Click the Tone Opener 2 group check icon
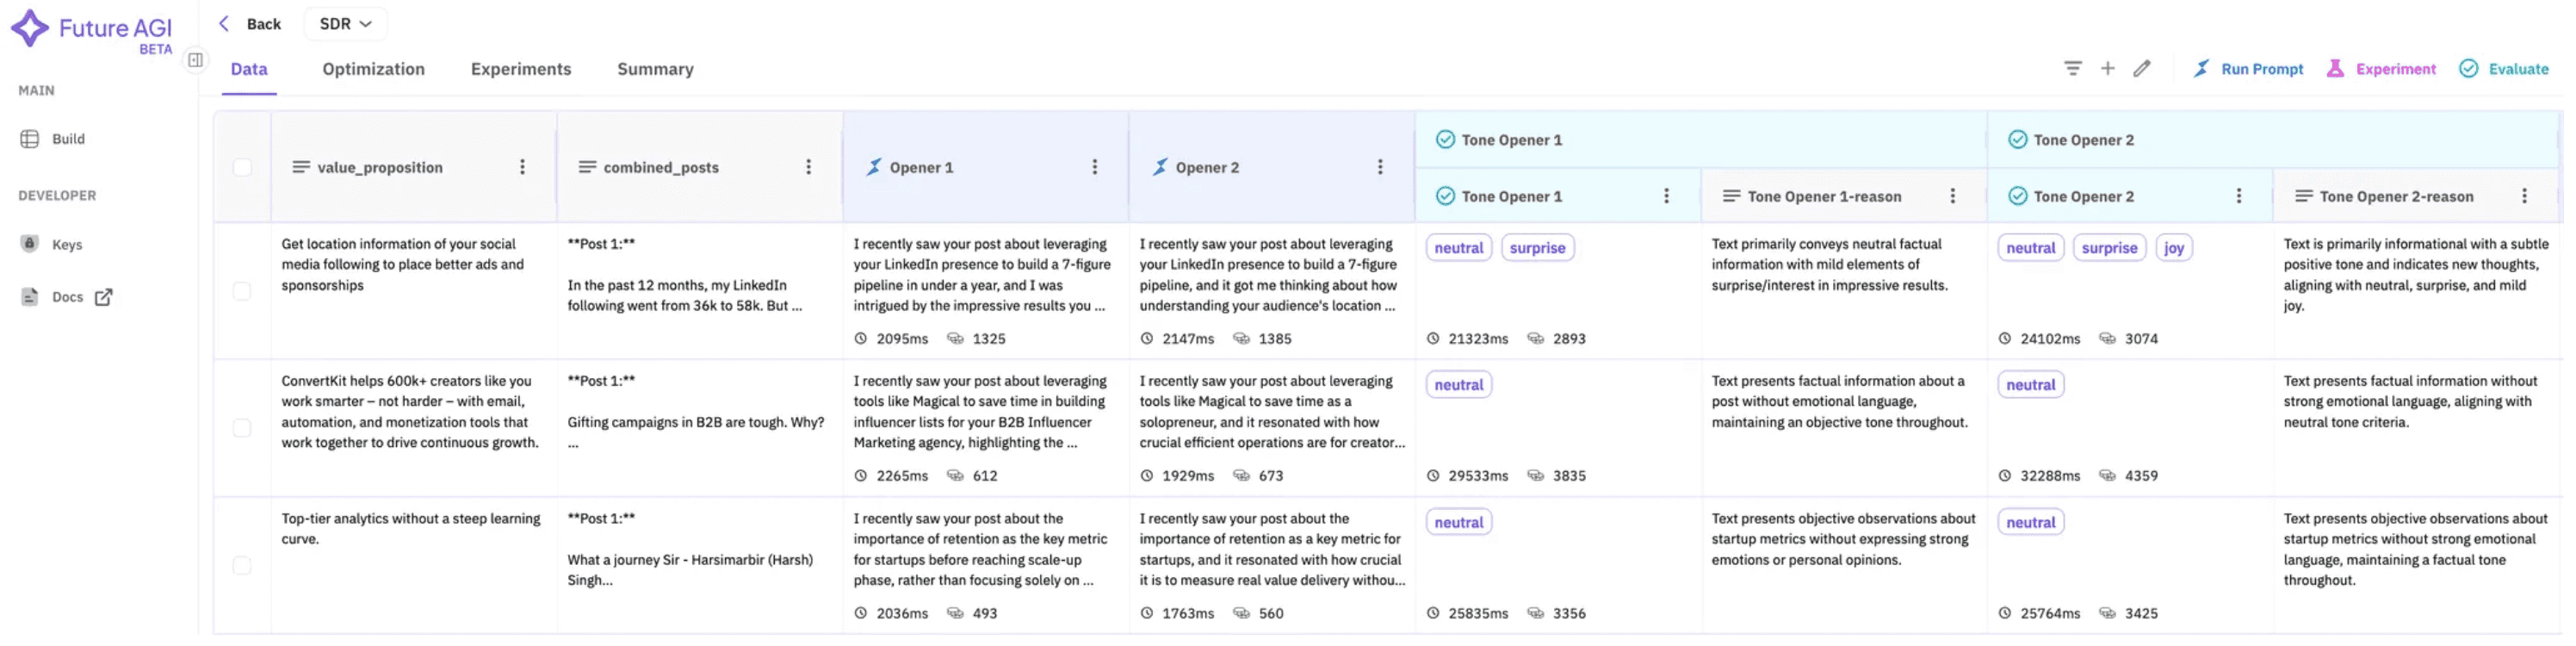 pyautogui.click(x=2017, y=139)
